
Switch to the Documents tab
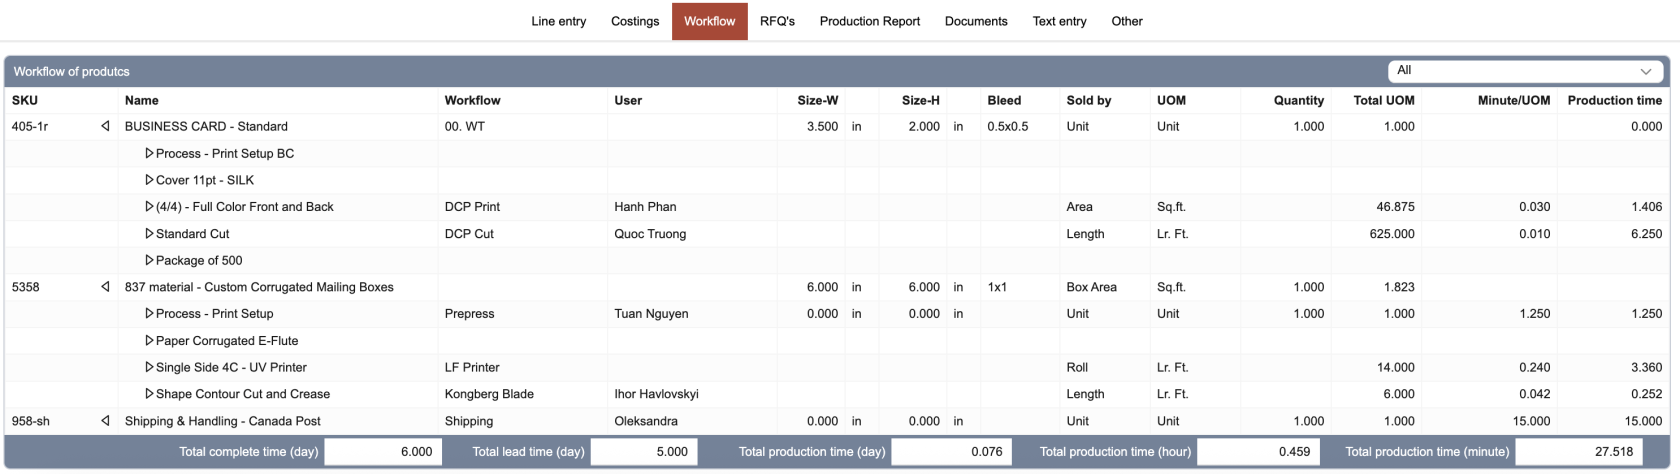(x=976, y=21)
